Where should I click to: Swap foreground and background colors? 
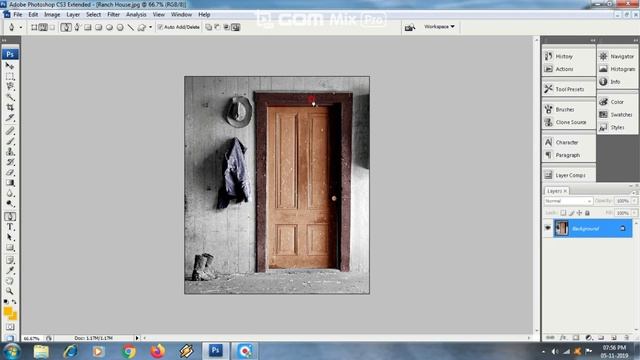[14, 302]
